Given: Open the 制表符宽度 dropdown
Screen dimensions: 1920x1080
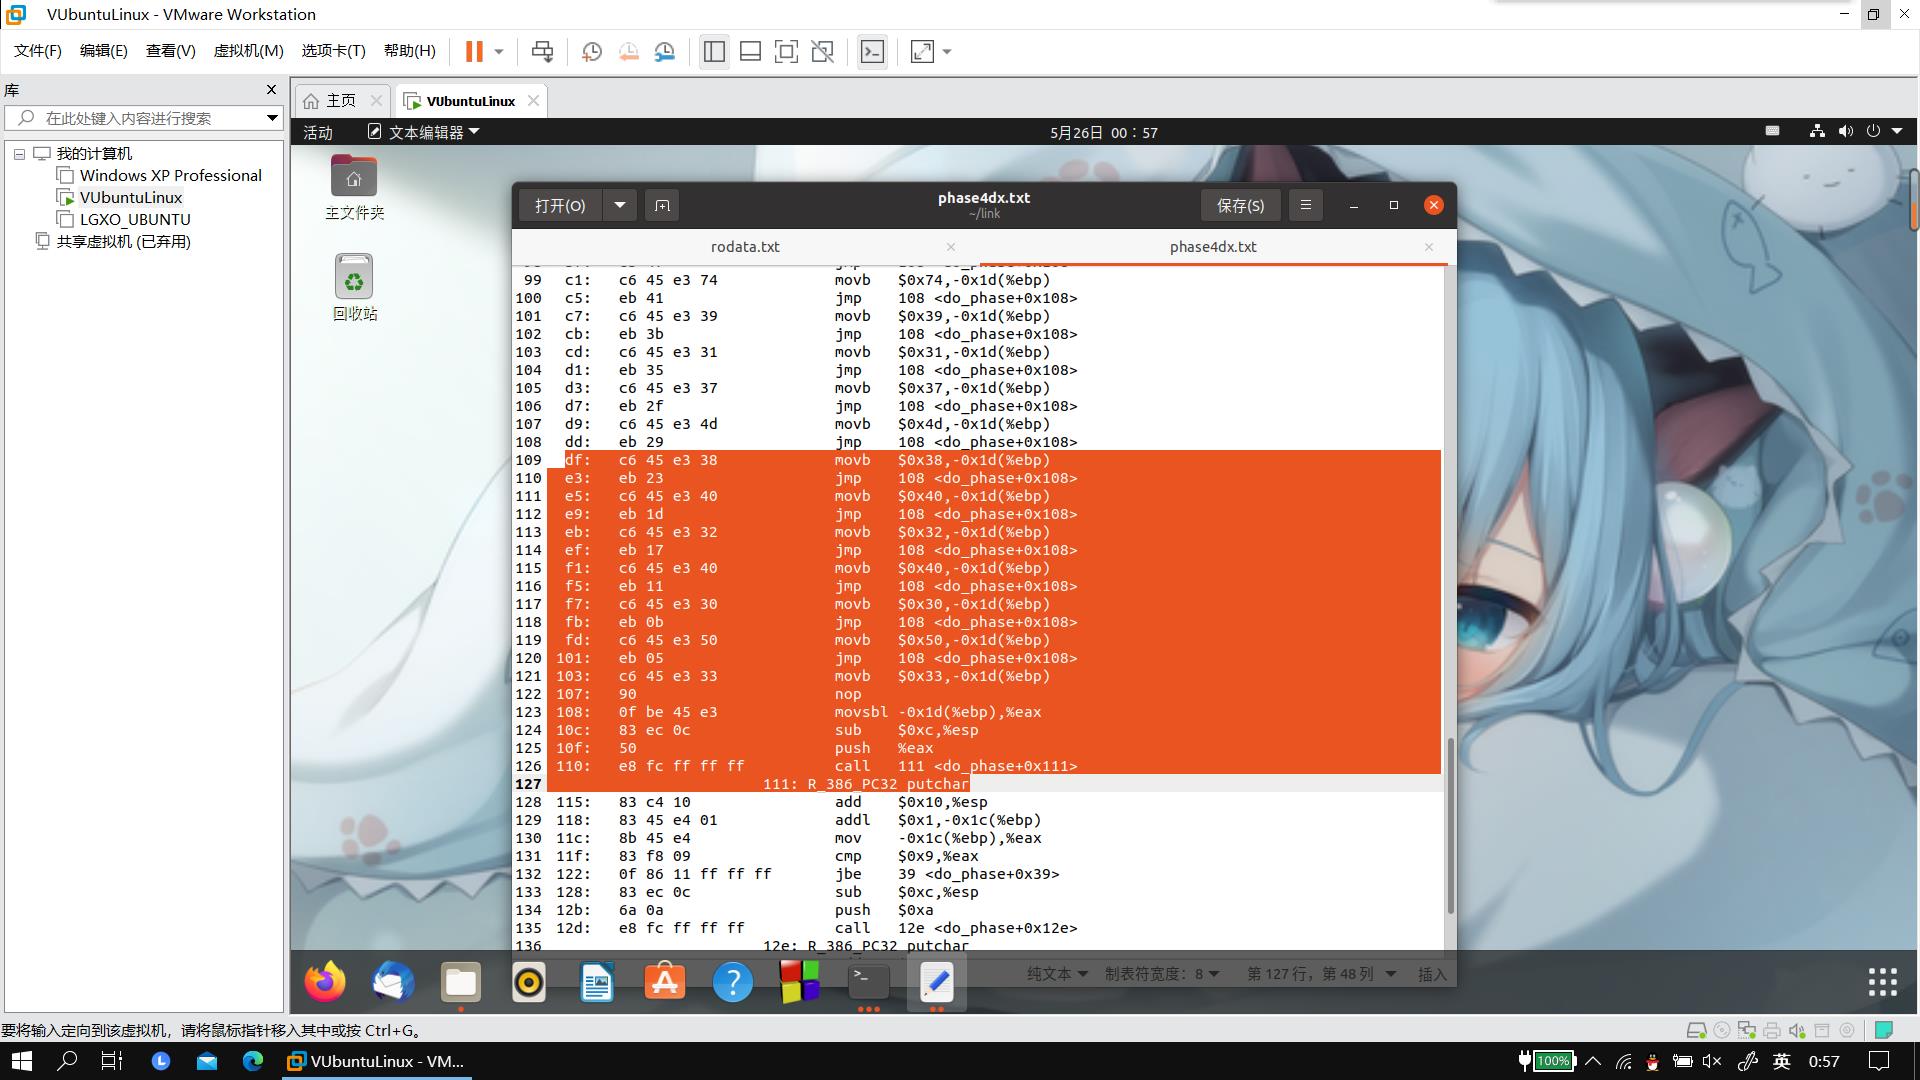Looking at the screenshot, I should tap(1162, 974).
